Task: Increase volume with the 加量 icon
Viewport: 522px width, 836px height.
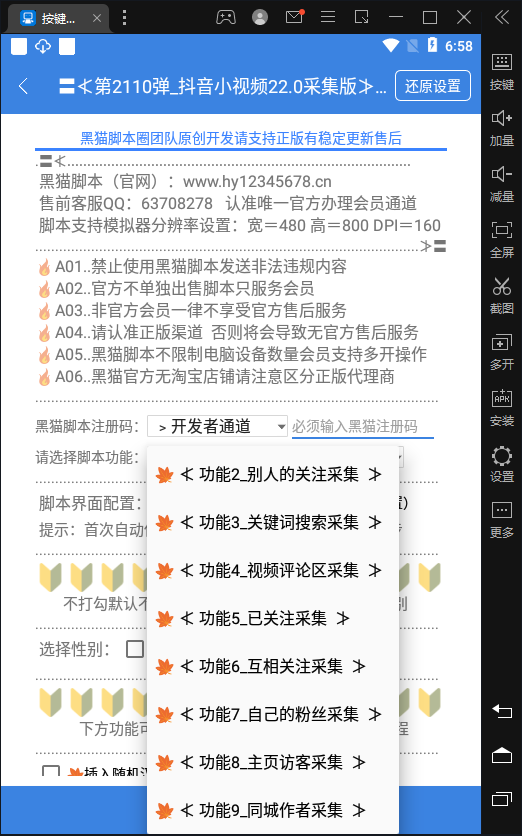Action: pyautogui.click(x=501, y=127)
